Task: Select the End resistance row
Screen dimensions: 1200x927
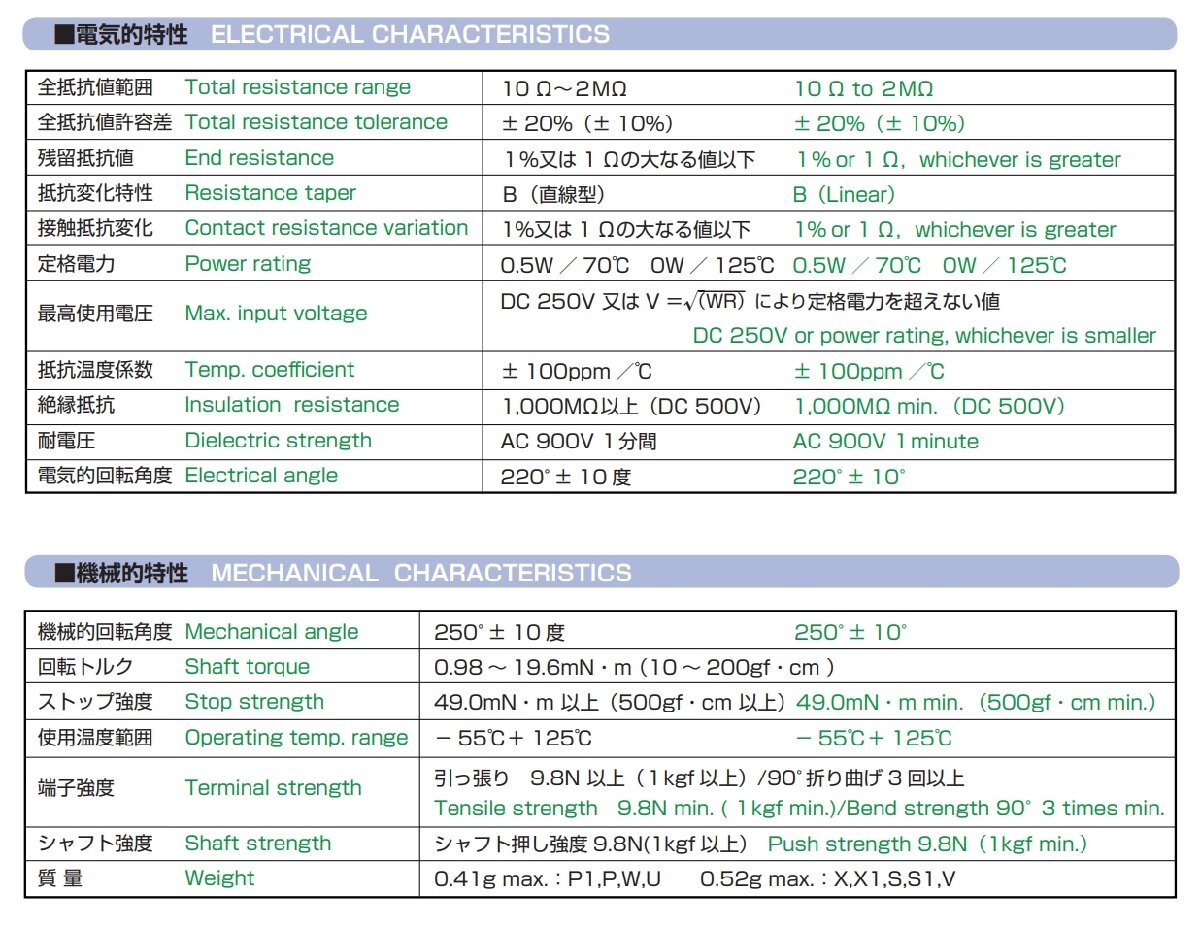Action: click(259, 157)
